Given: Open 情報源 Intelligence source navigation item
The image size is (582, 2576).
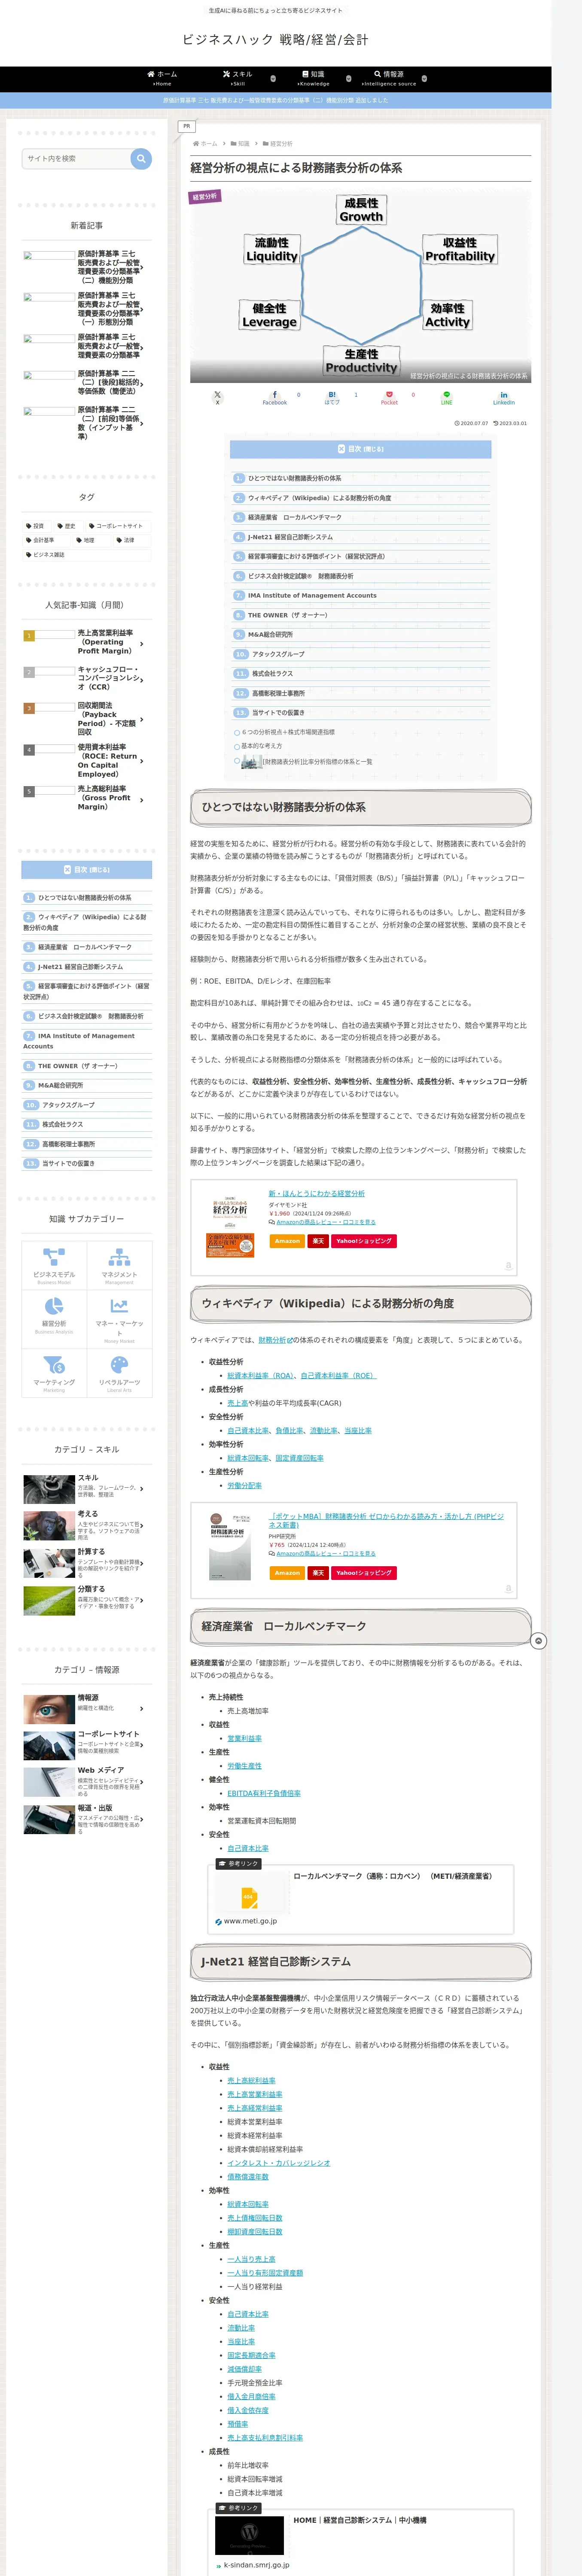Looking at the screenshot, I should pyautogui.click(x=389, y=79).
